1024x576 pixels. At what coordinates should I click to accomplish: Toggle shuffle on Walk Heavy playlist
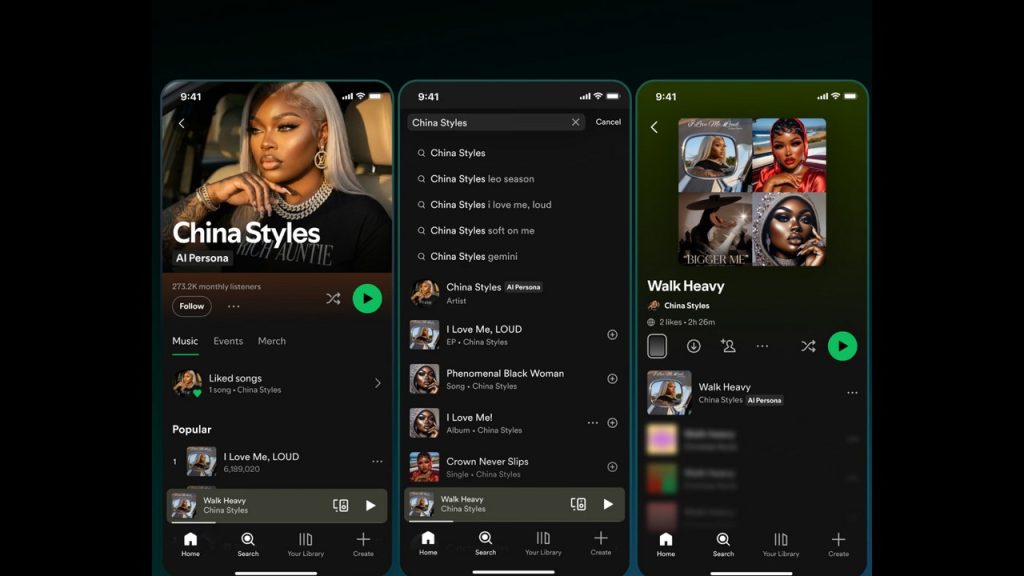point(808,346)
